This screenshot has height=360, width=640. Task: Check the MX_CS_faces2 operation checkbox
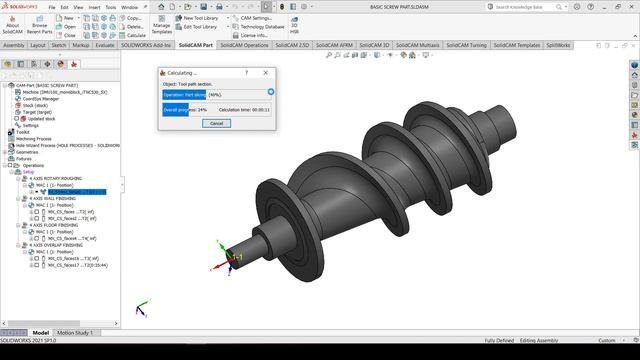coord(37,218)
